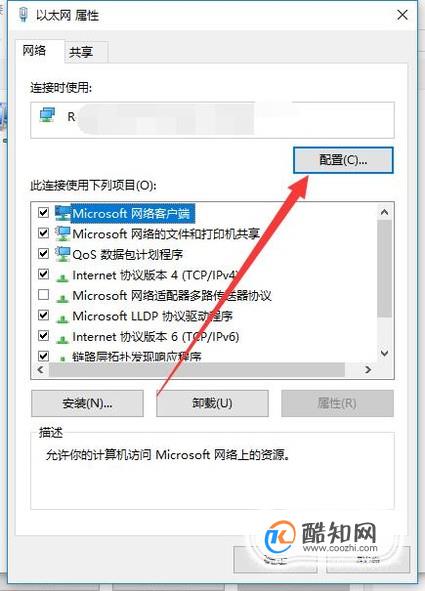Enable Microsoft 网络适配器多路传送器协议 checkbox
Screen dimensions: 425x591
click(x=43, y=294)
